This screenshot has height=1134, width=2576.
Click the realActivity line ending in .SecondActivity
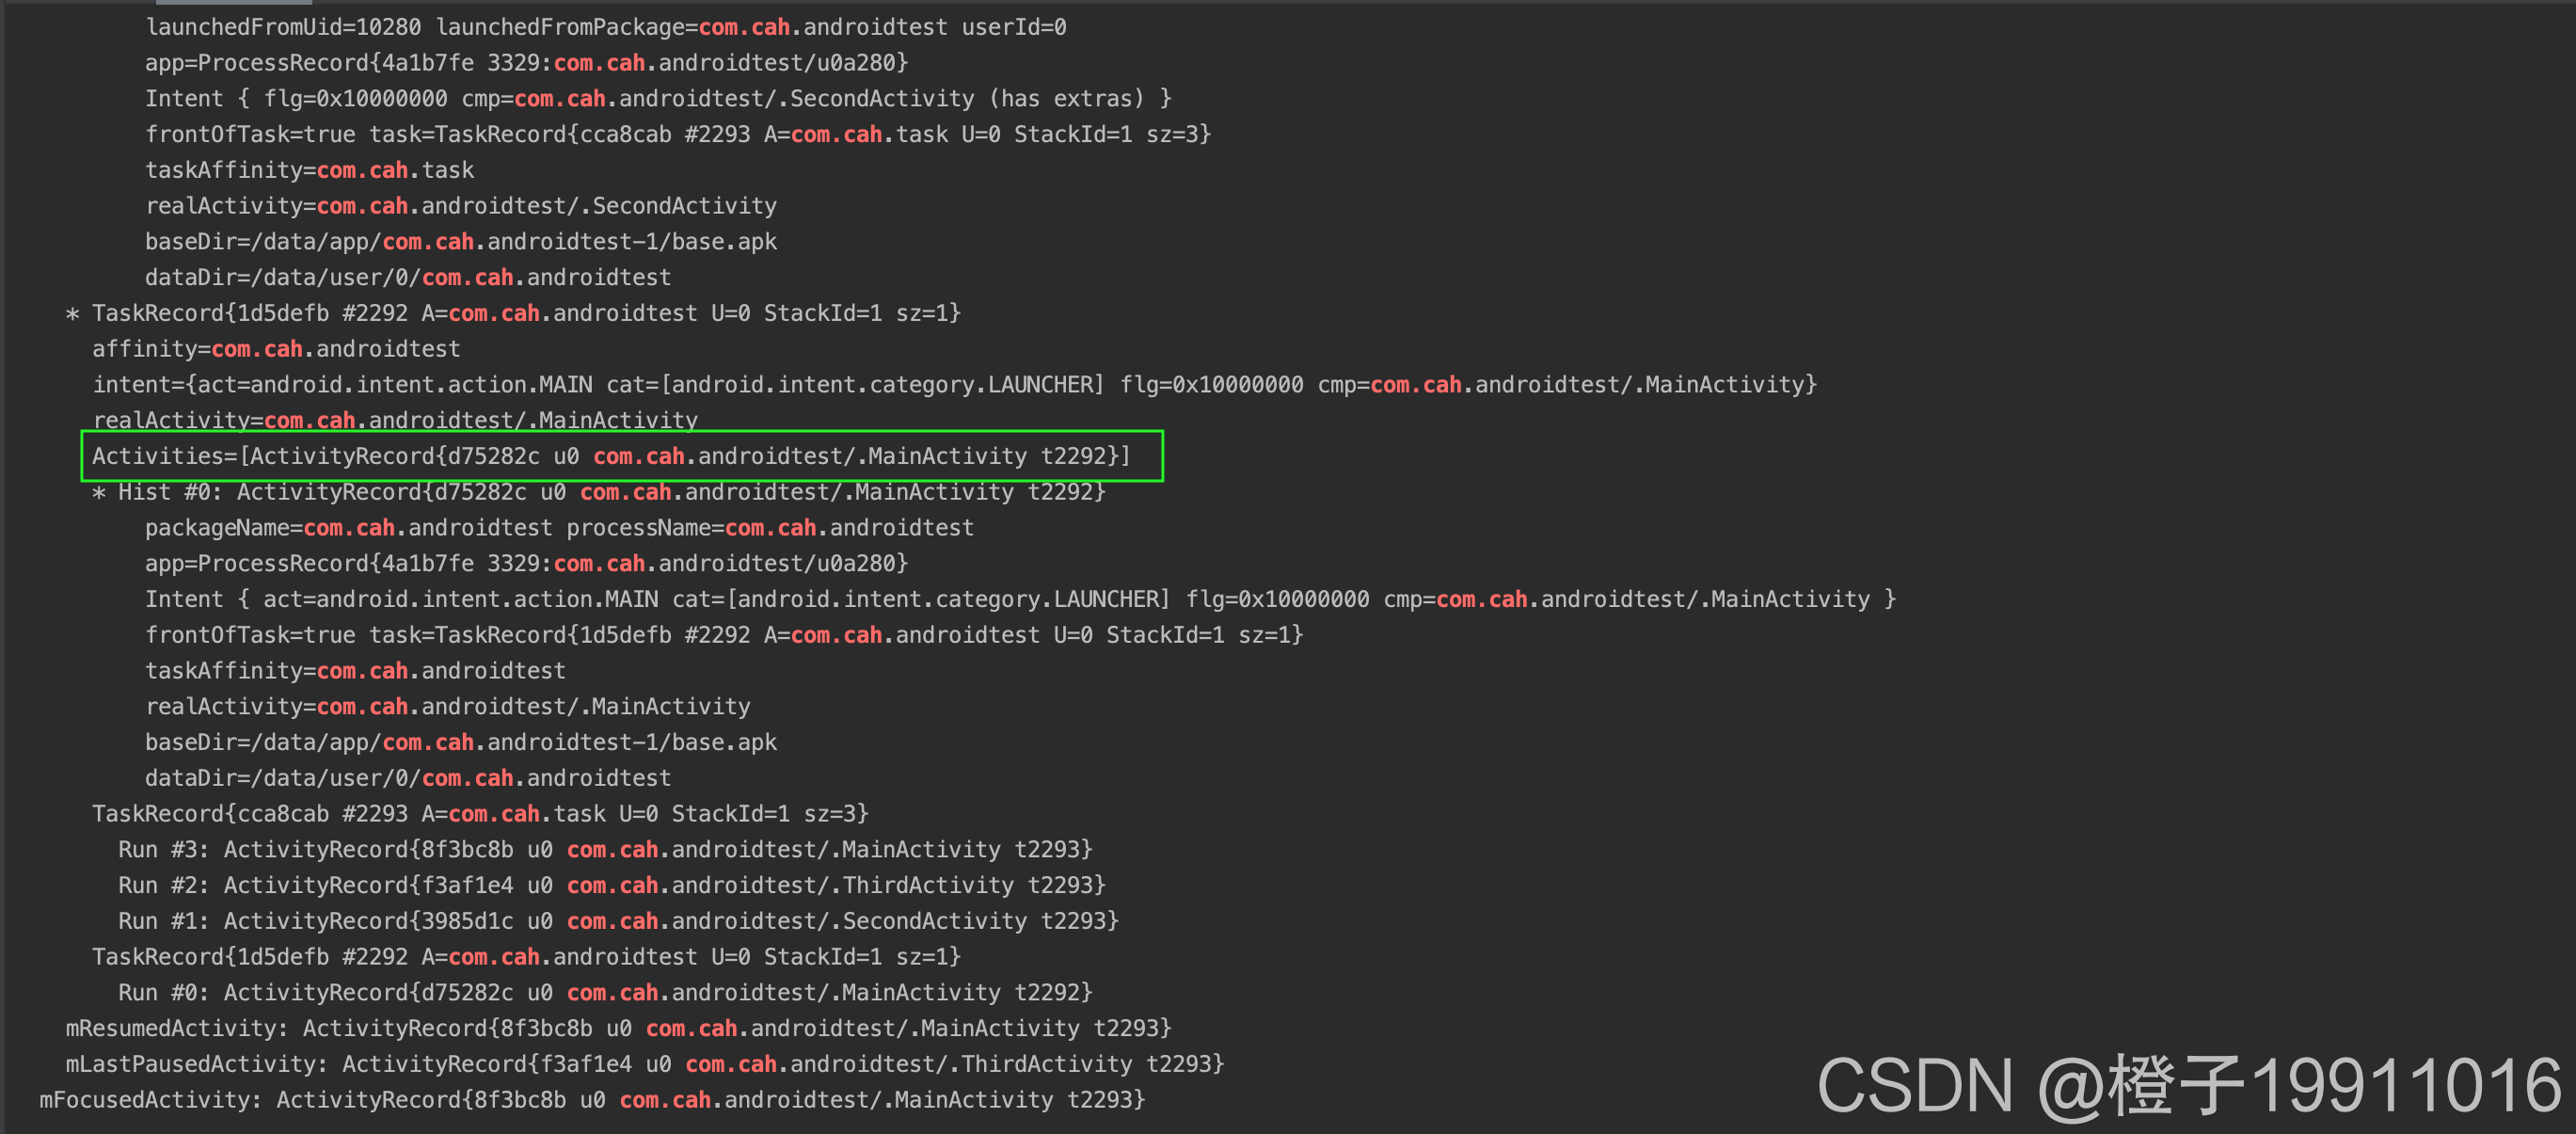point(461,206)
